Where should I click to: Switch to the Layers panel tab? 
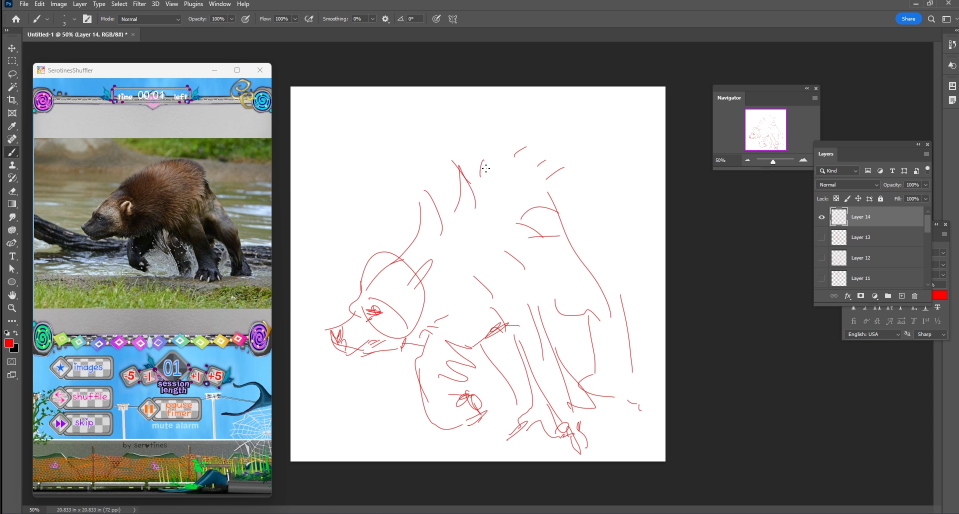pos(826,154)
